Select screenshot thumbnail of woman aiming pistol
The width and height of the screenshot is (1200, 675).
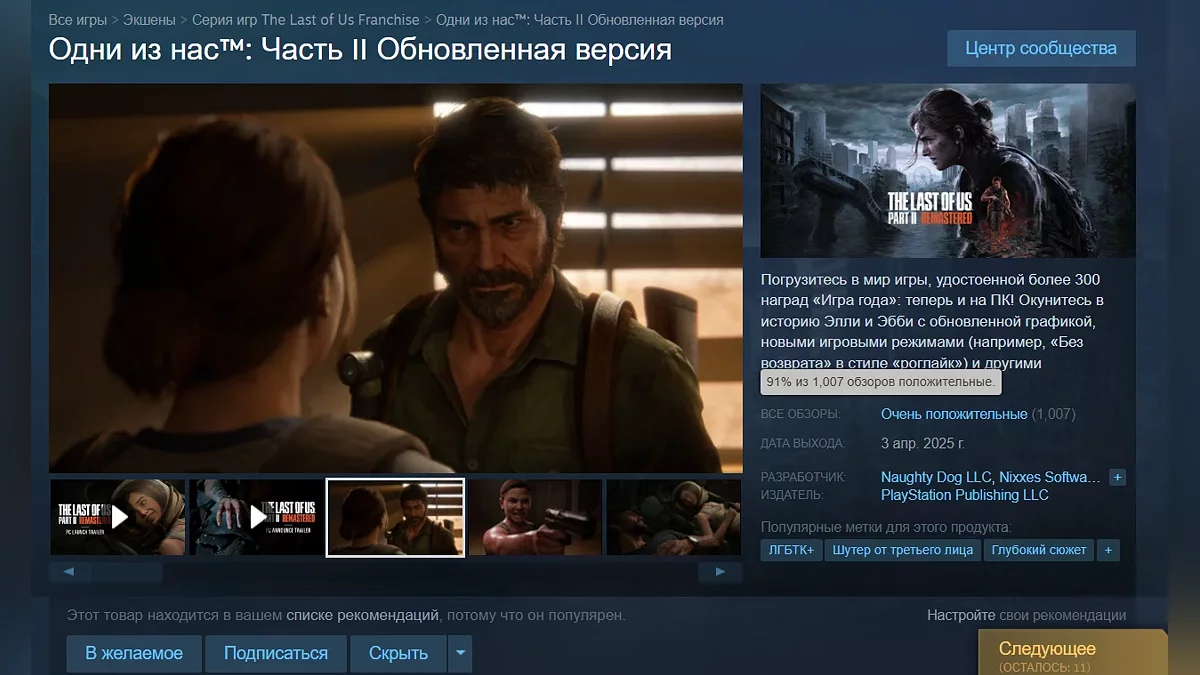pyautogui.click(x=535, y=517)
